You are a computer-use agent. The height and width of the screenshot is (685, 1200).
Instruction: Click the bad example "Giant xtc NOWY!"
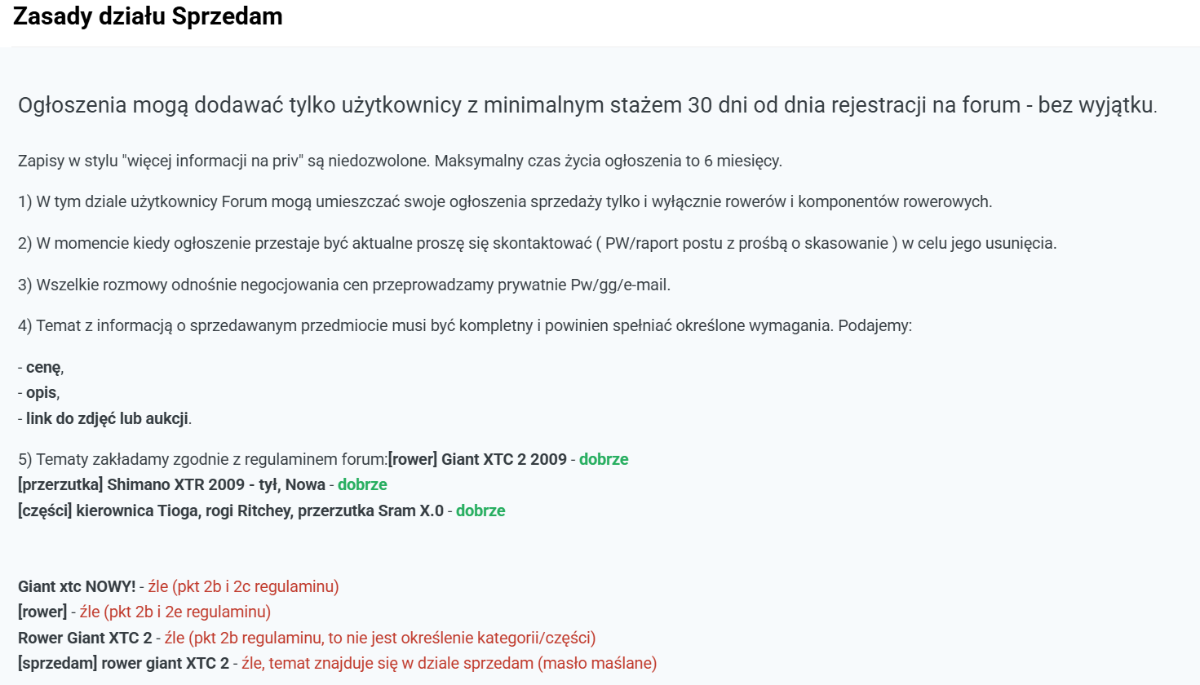[x=77, y=586]
